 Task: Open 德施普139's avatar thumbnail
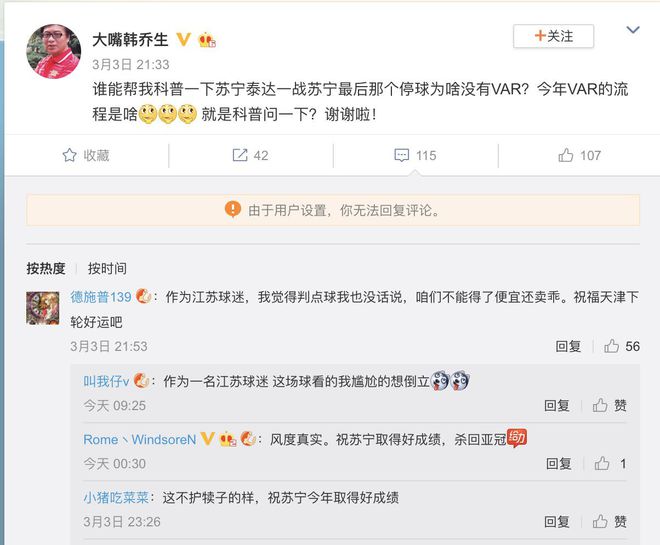click(43, 308)
